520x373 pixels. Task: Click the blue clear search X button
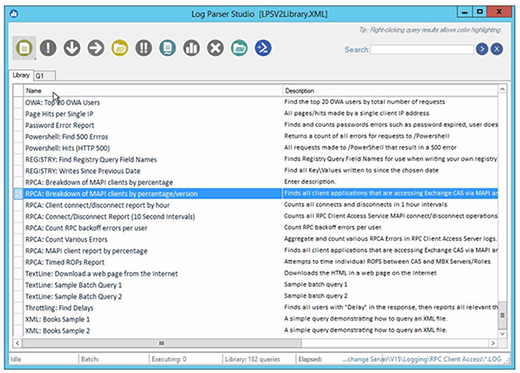(x=497, y=49)
